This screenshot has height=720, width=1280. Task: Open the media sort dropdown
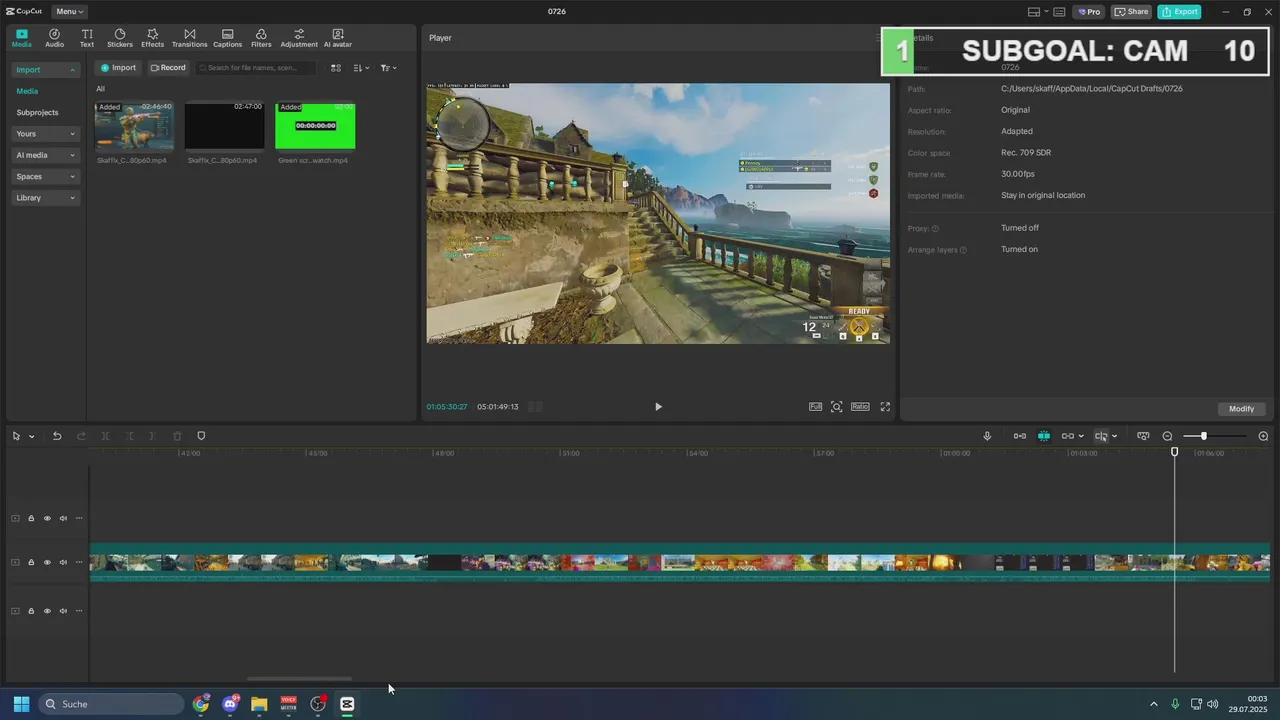pyautogui.click(x=362, y=68)
